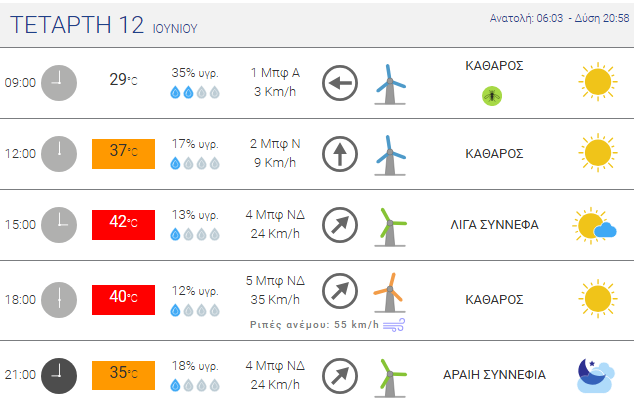Image resolution: width=639 pixels, height=410 pixels.
Task: Click the upward wind direction arrow at 12:00
Action: [340, 154]
